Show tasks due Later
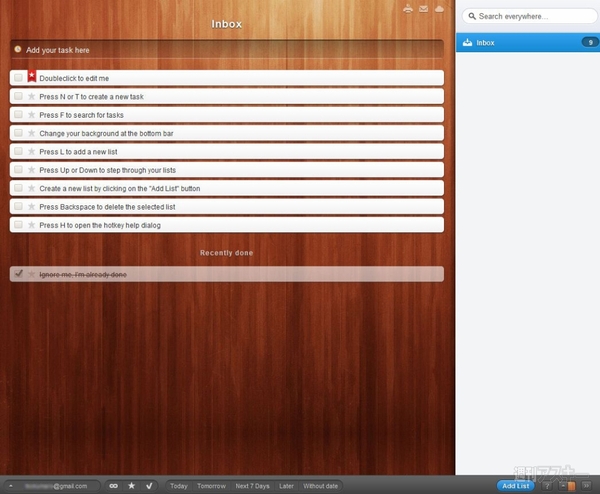This screenshot has width=600, height=494. point(286,486)
